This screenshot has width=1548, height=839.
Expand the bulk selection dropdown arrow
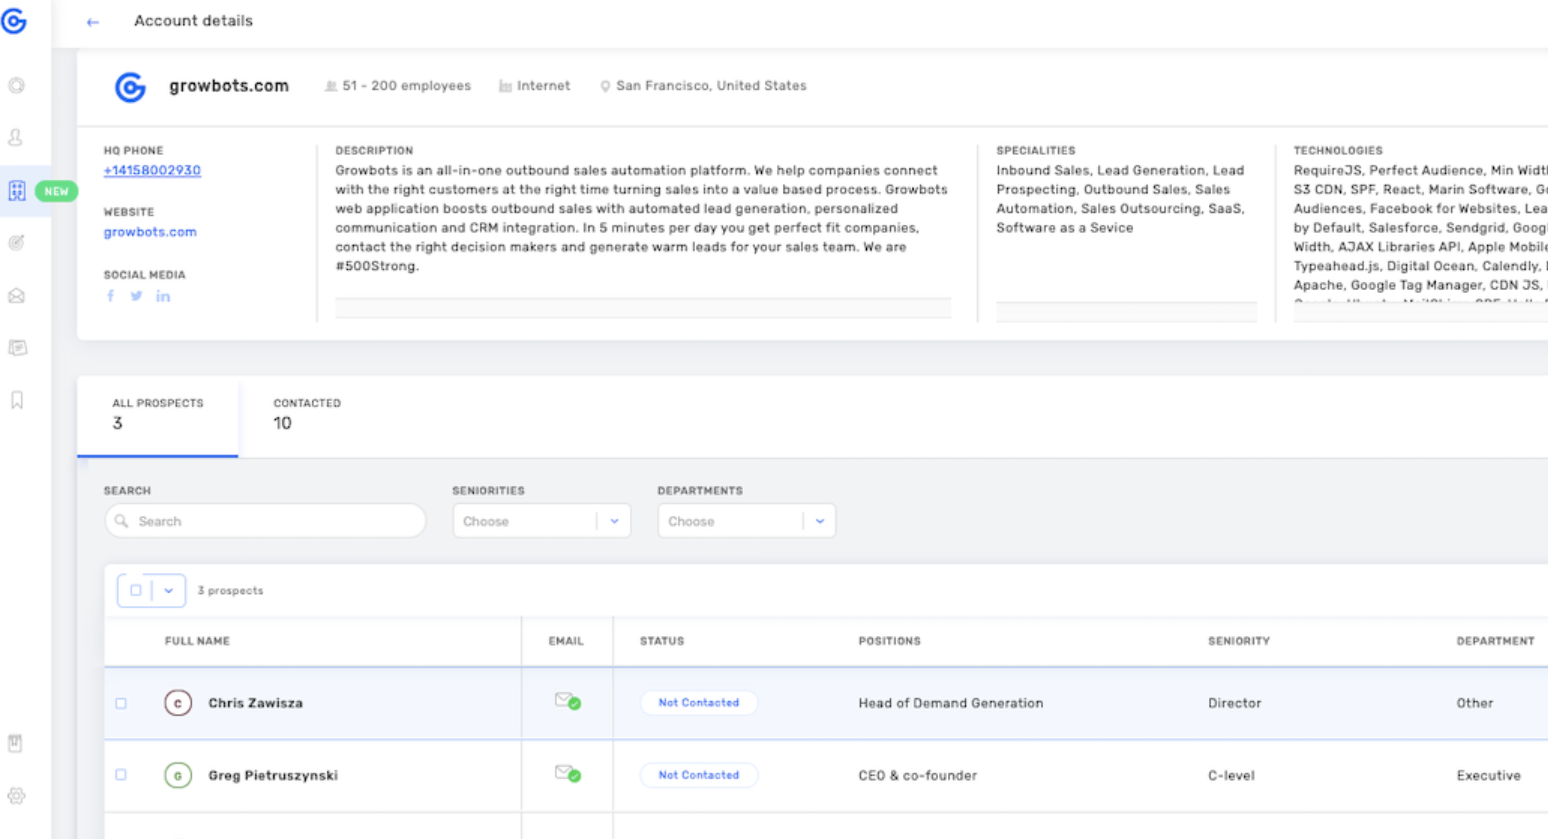click(167, 590)
